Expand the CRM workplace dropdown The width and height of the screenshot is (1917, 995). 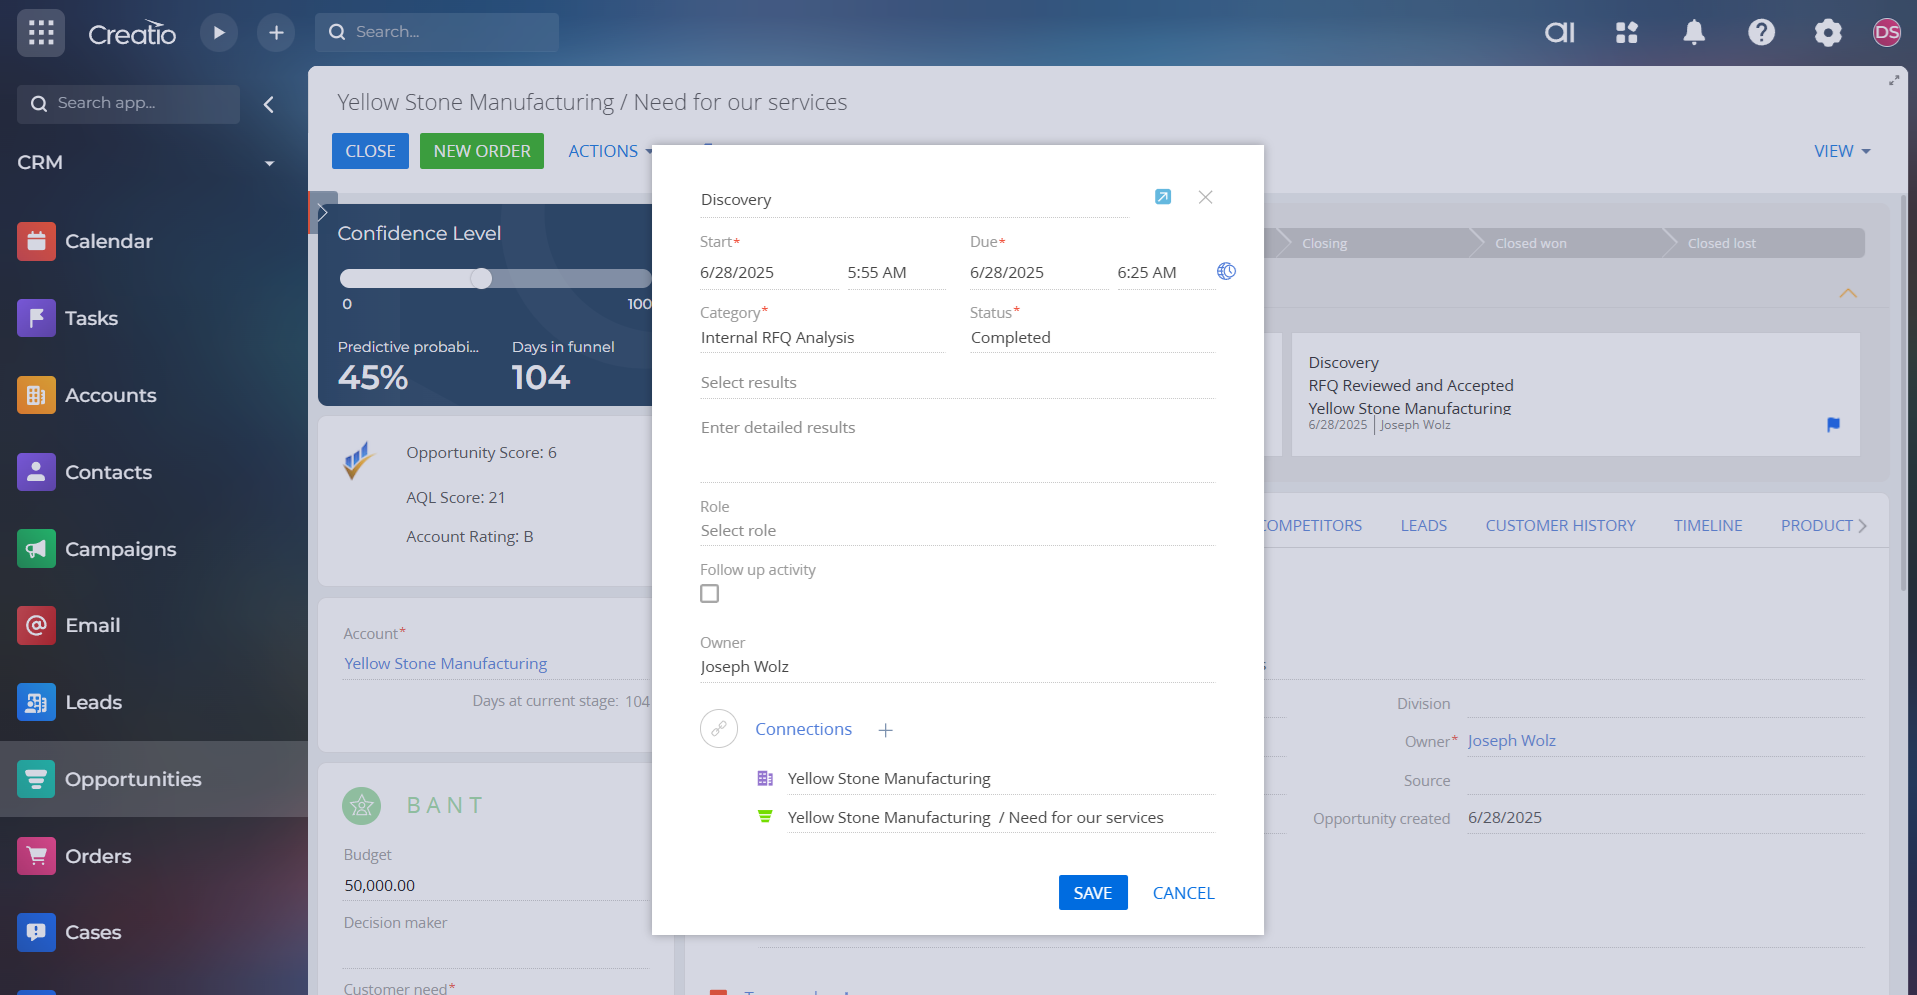(269, 163)
